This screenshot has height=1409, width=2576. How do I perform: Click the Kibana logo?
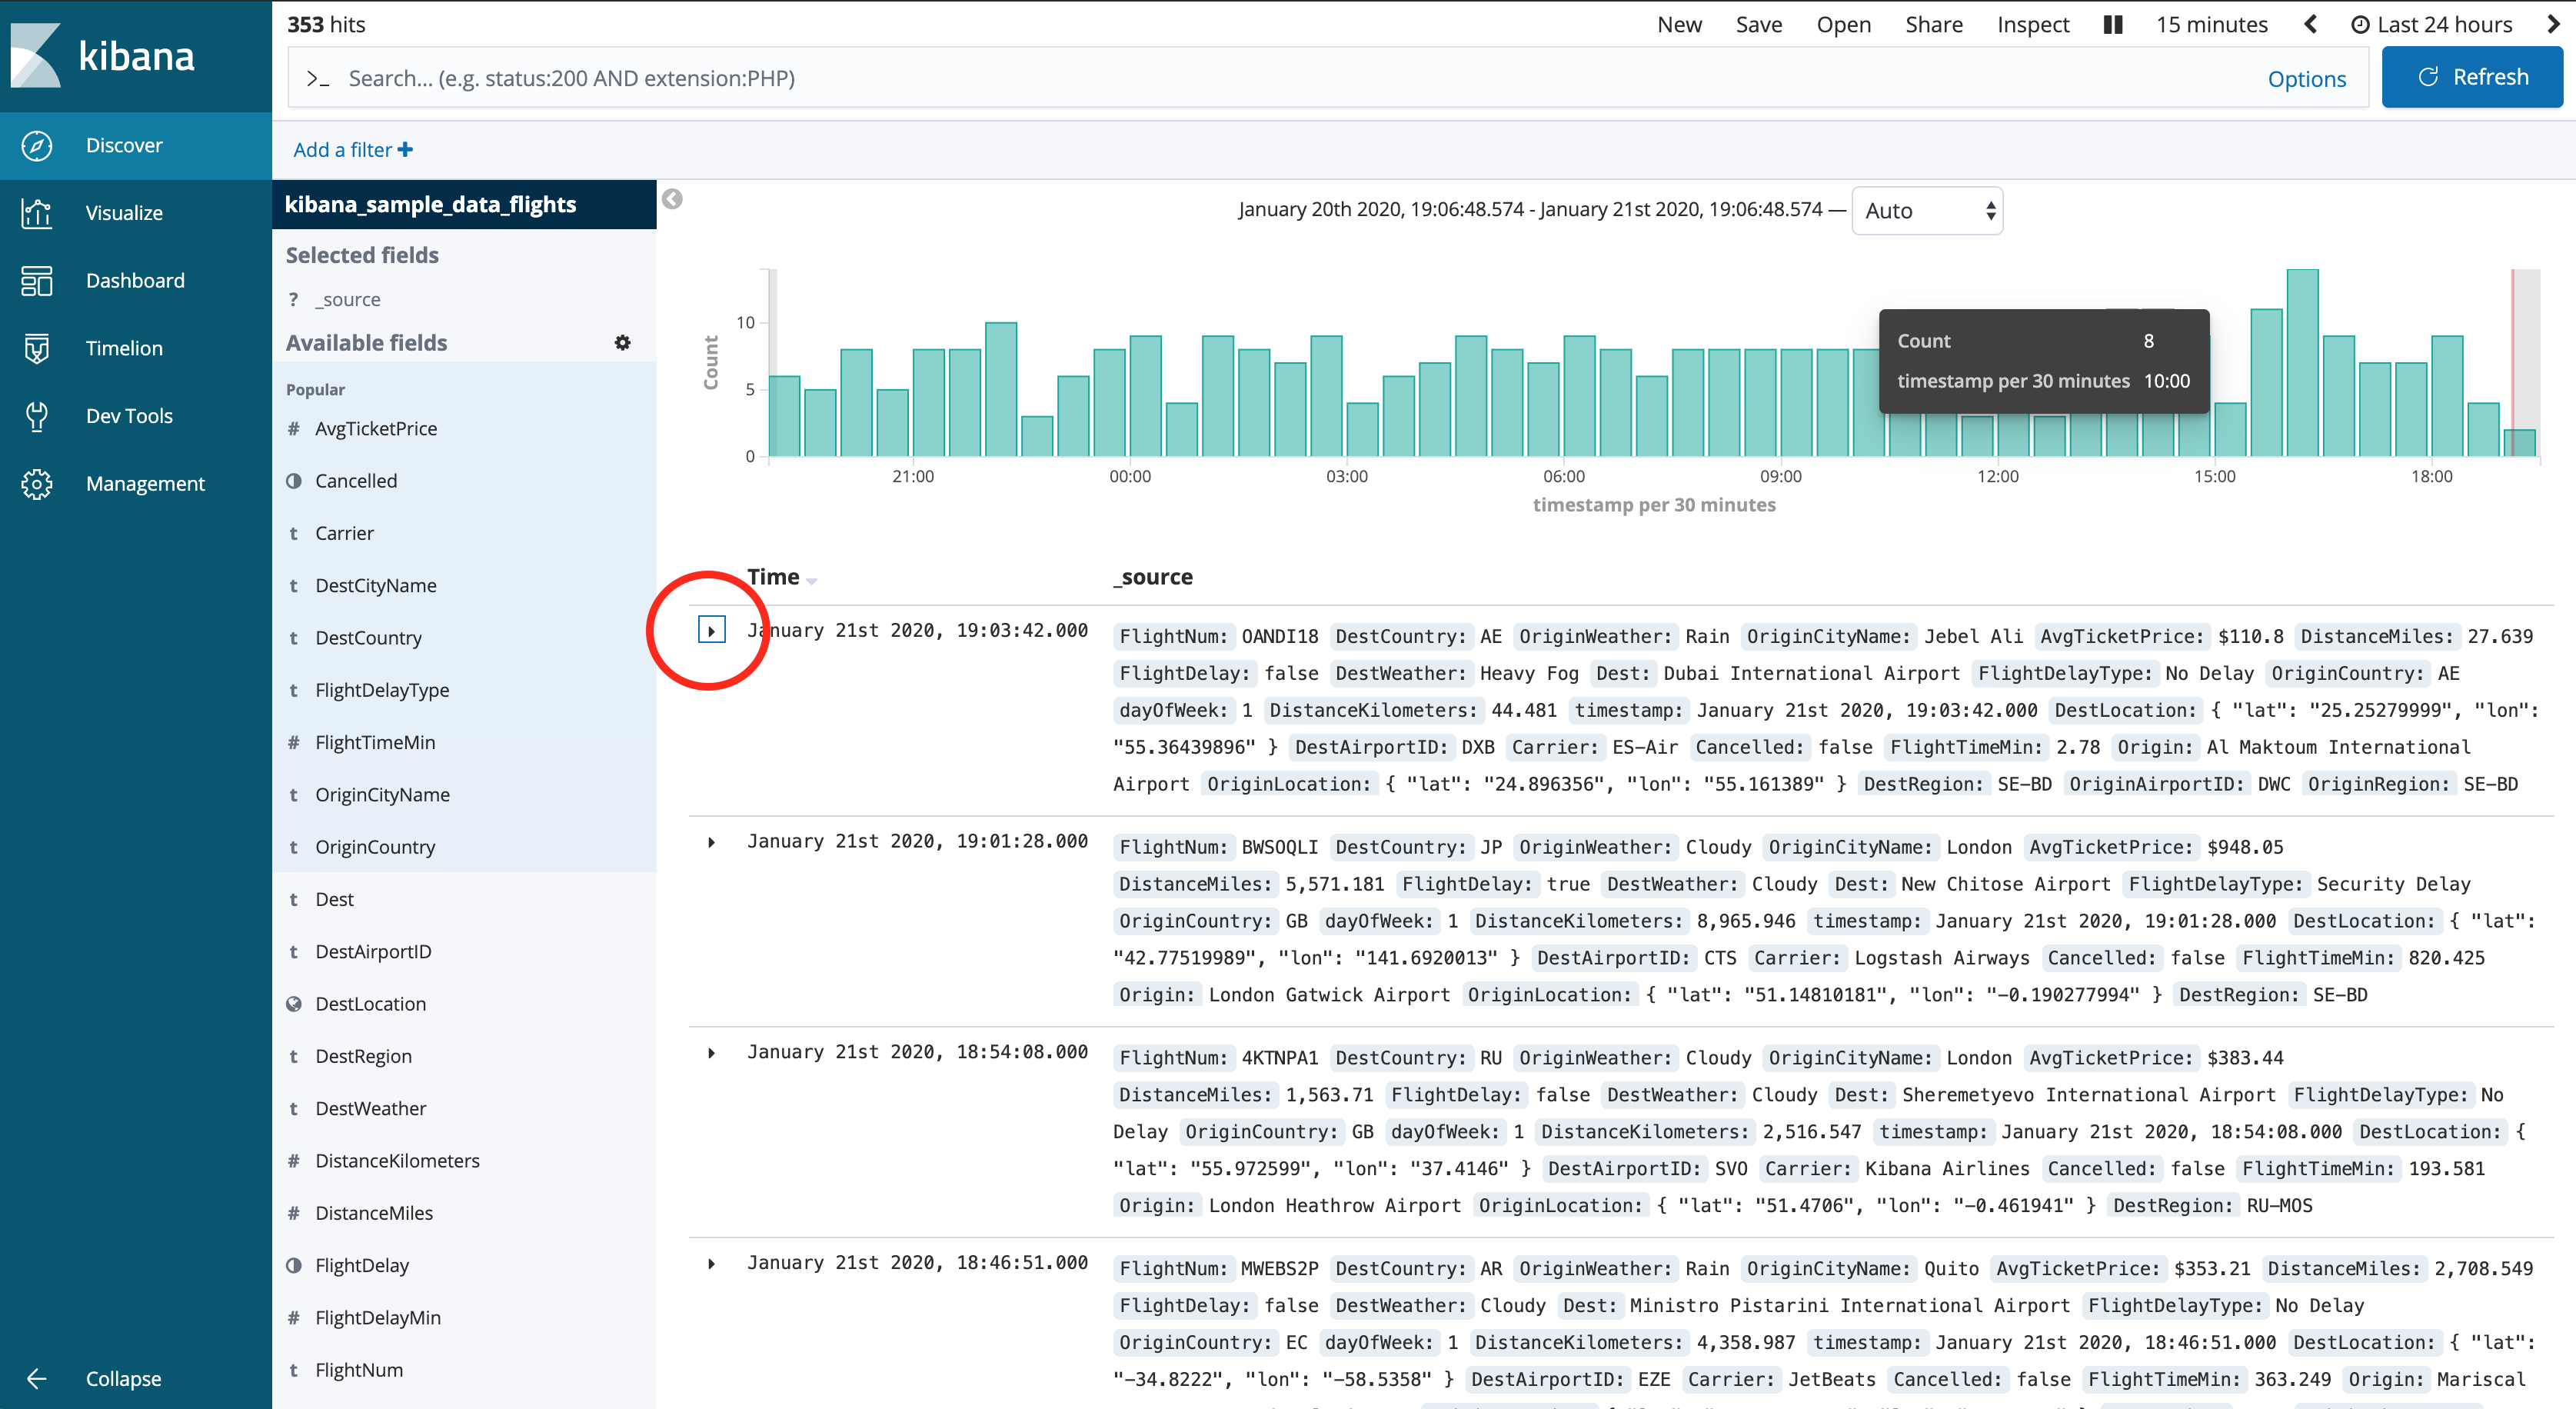coord(103,56)
